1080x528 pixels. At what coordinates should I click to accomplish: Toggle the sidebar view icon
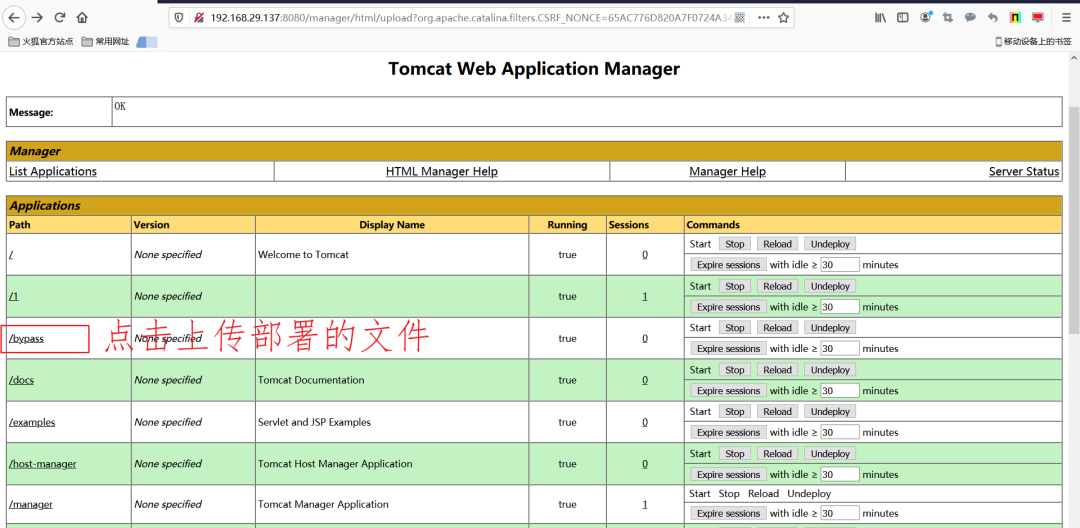[902, 18]
